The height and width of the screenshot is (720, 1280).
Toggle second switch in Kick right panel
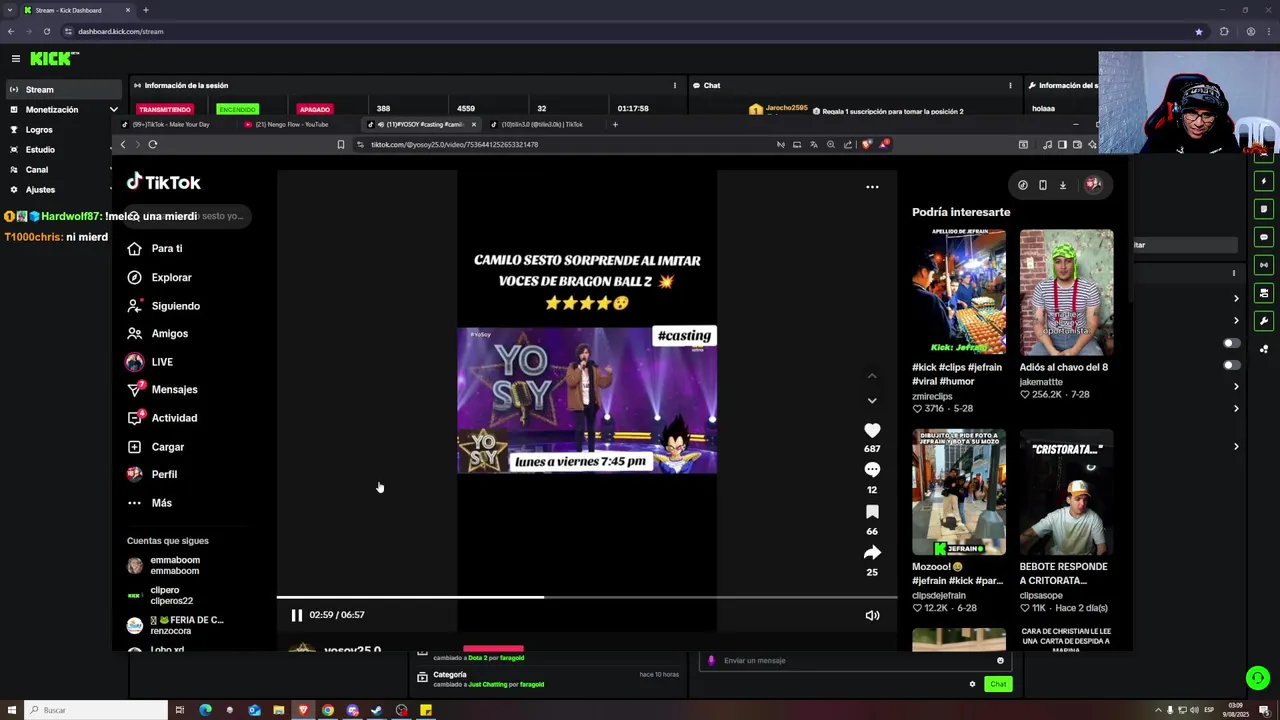pyautogui.click(x=1231, y=365)
